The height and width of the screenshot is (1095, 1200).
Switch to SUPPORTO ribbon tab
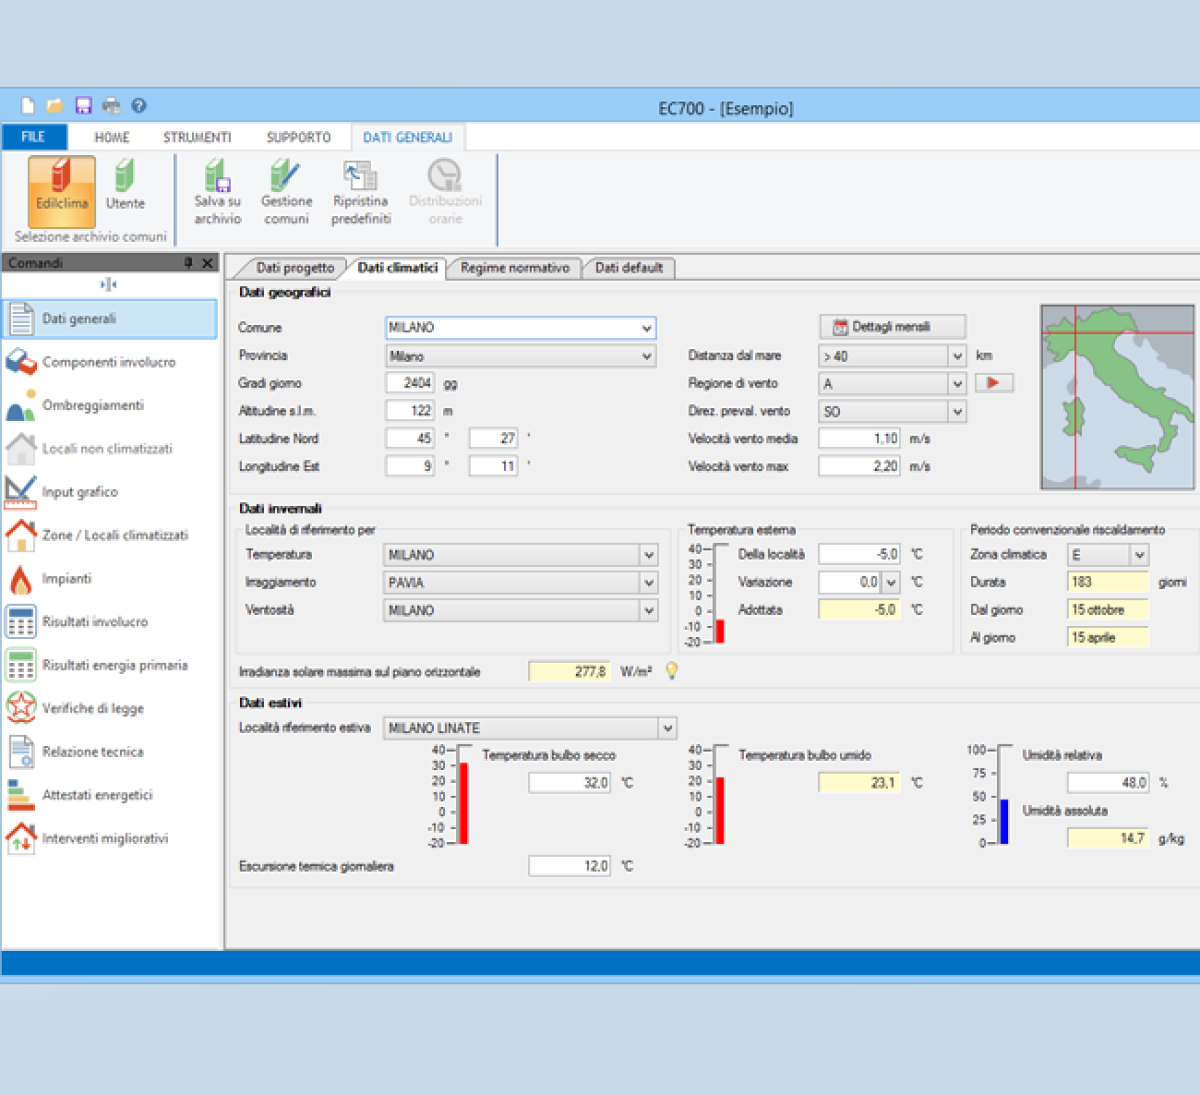(298, 137)
